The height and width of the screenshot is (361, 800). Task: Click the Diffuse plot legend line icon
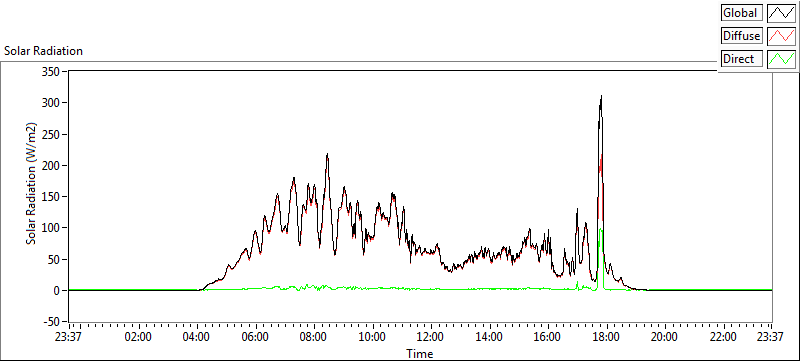click(x=781, y=36)
